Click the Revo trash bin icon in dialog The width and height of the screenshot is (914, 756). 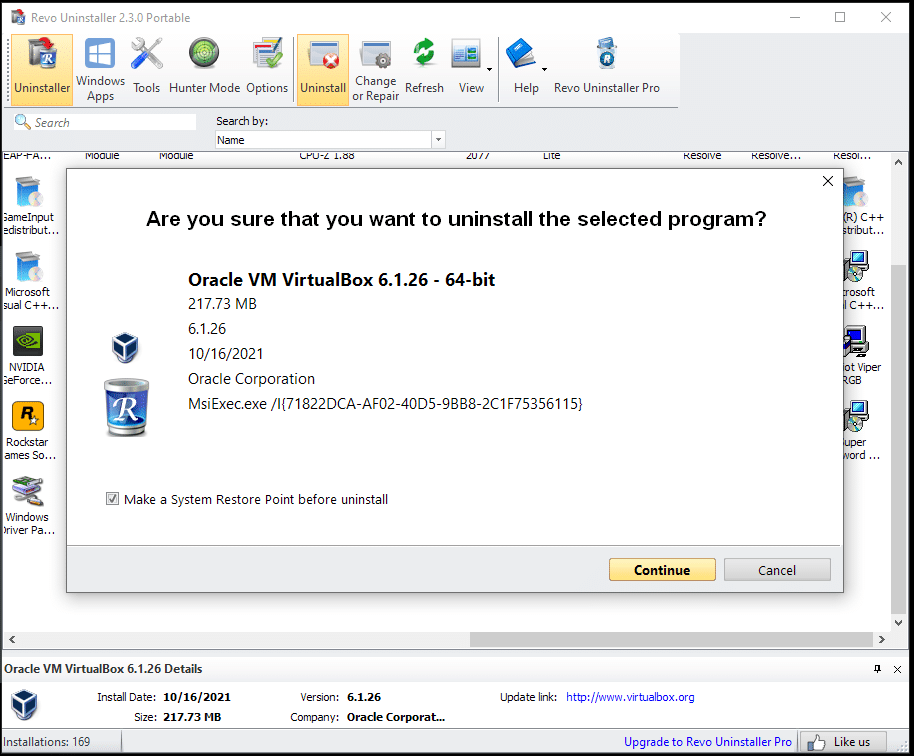126,407
